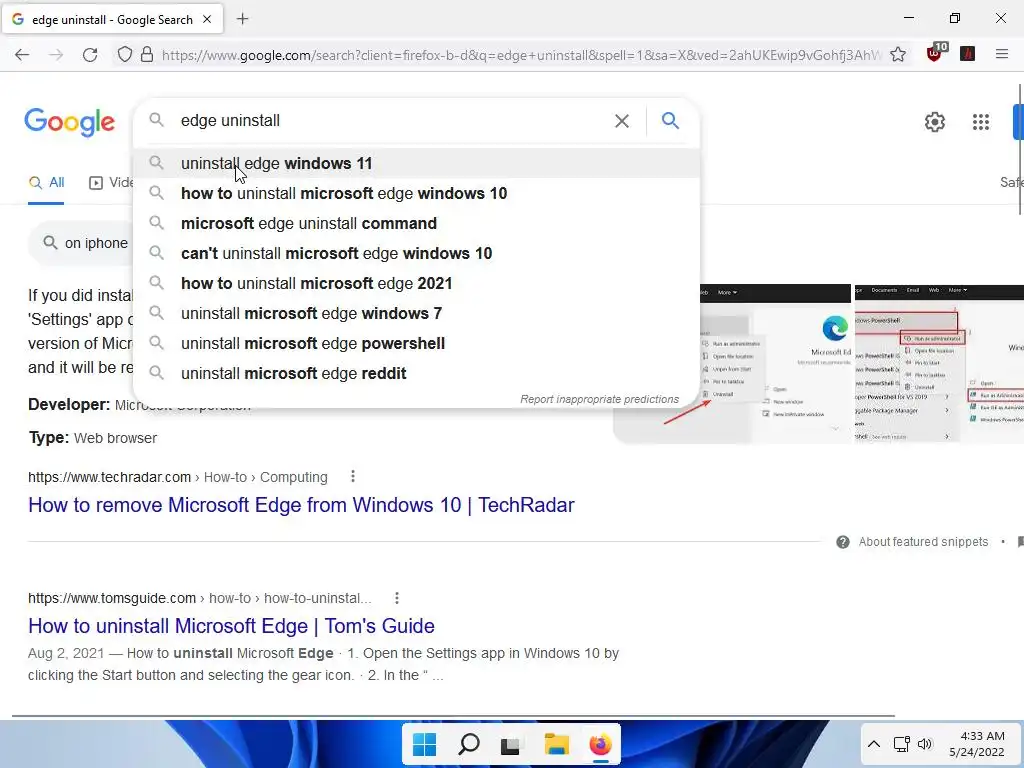This screenshot has width=1024, height=768.
Task: Open the Firefox hamburger application menu
Action: coord(1002,55)
